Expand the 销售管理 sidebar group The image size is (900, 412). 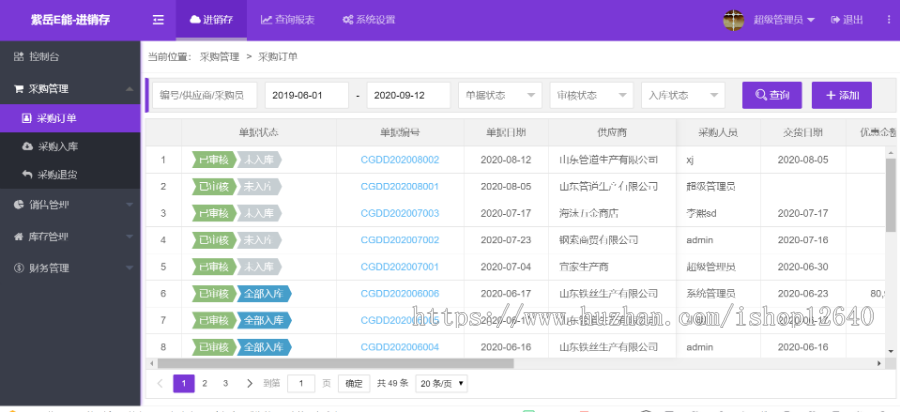click(x=70, y=205)
